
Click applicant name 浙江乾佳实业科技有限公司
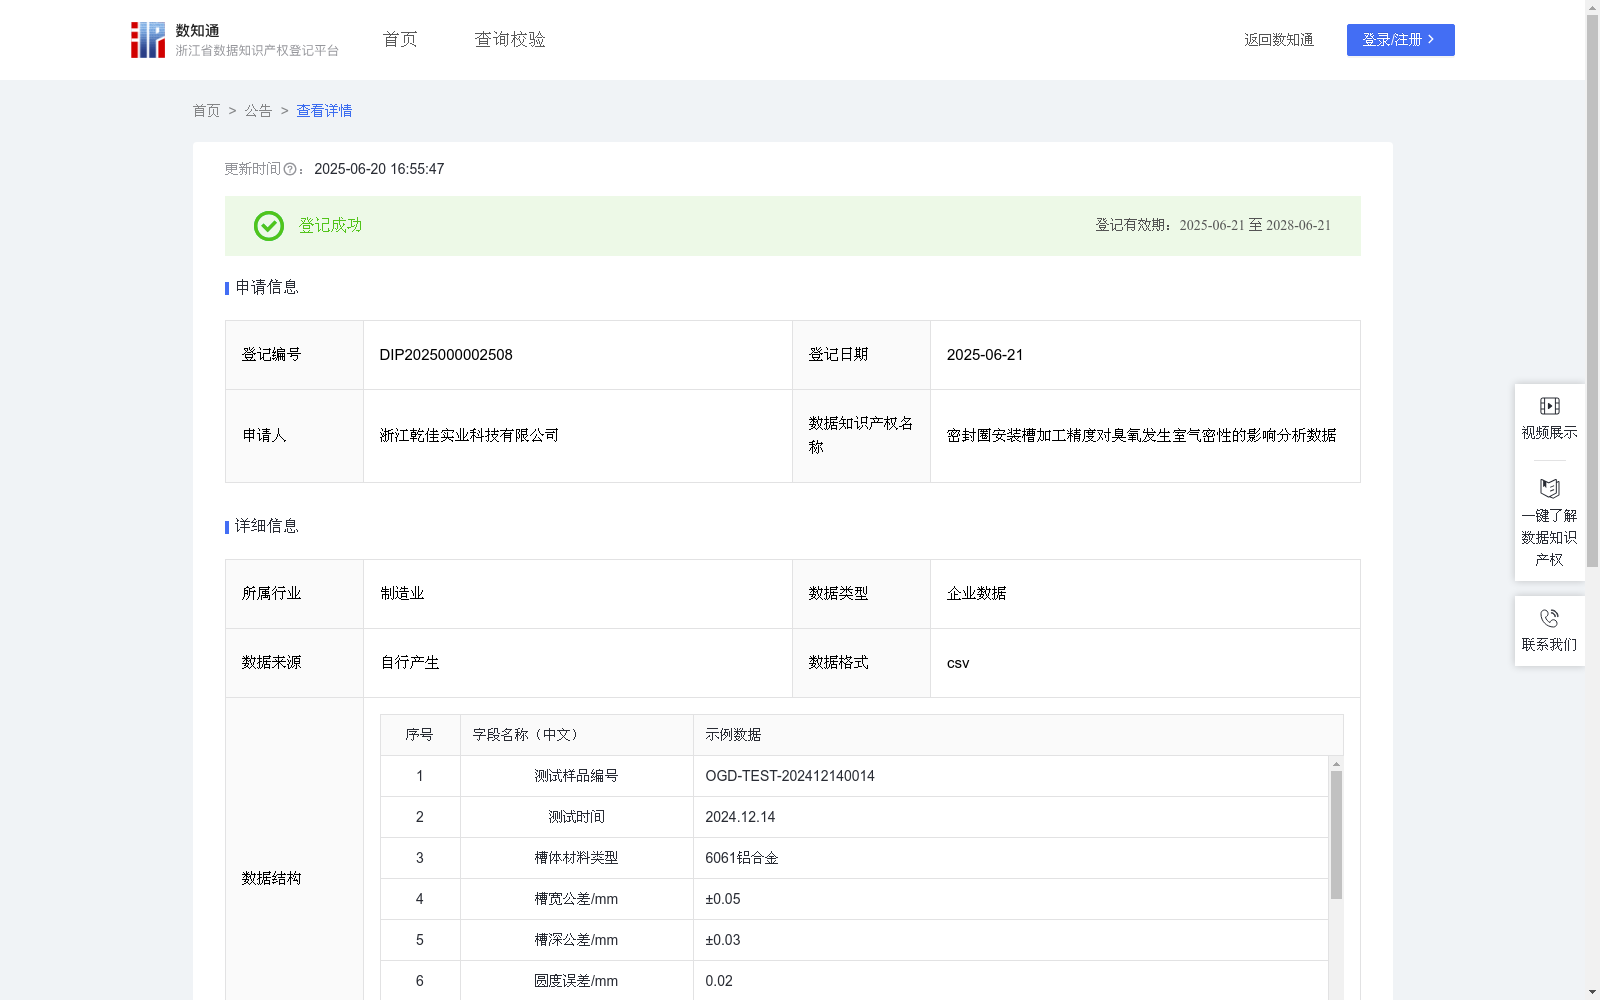[x=469, y=435]
